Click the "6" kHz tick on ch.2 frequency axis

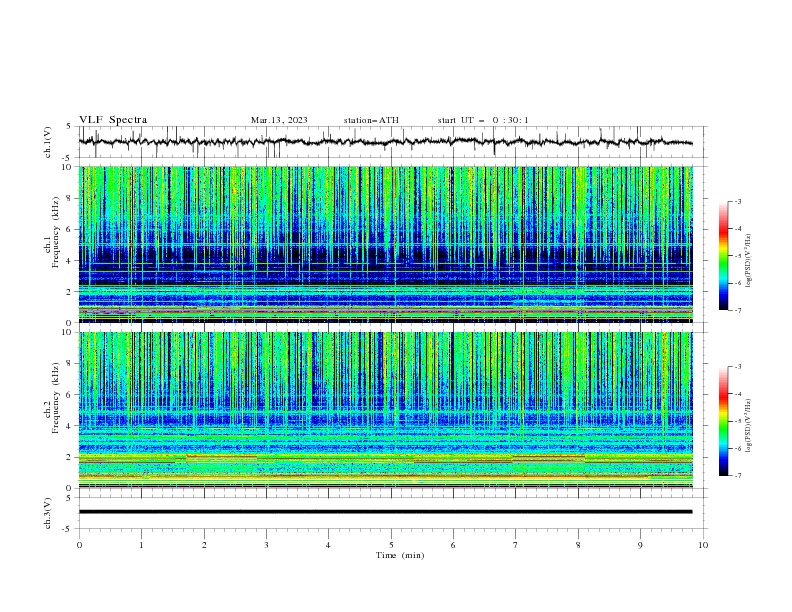tap(70, 395)
